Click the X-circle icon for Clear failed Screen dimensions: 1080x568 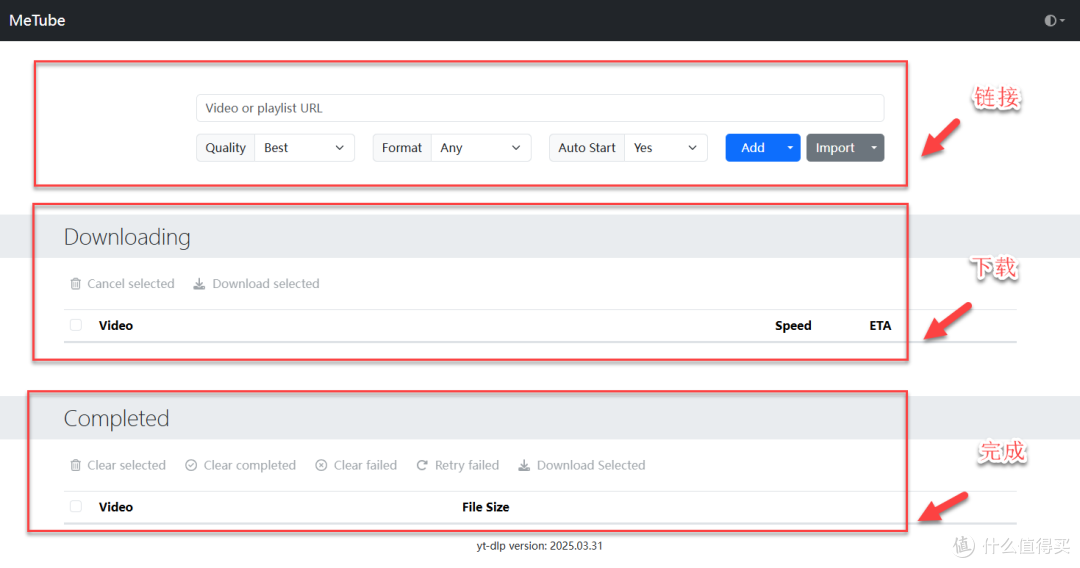[x=321, y=465]
